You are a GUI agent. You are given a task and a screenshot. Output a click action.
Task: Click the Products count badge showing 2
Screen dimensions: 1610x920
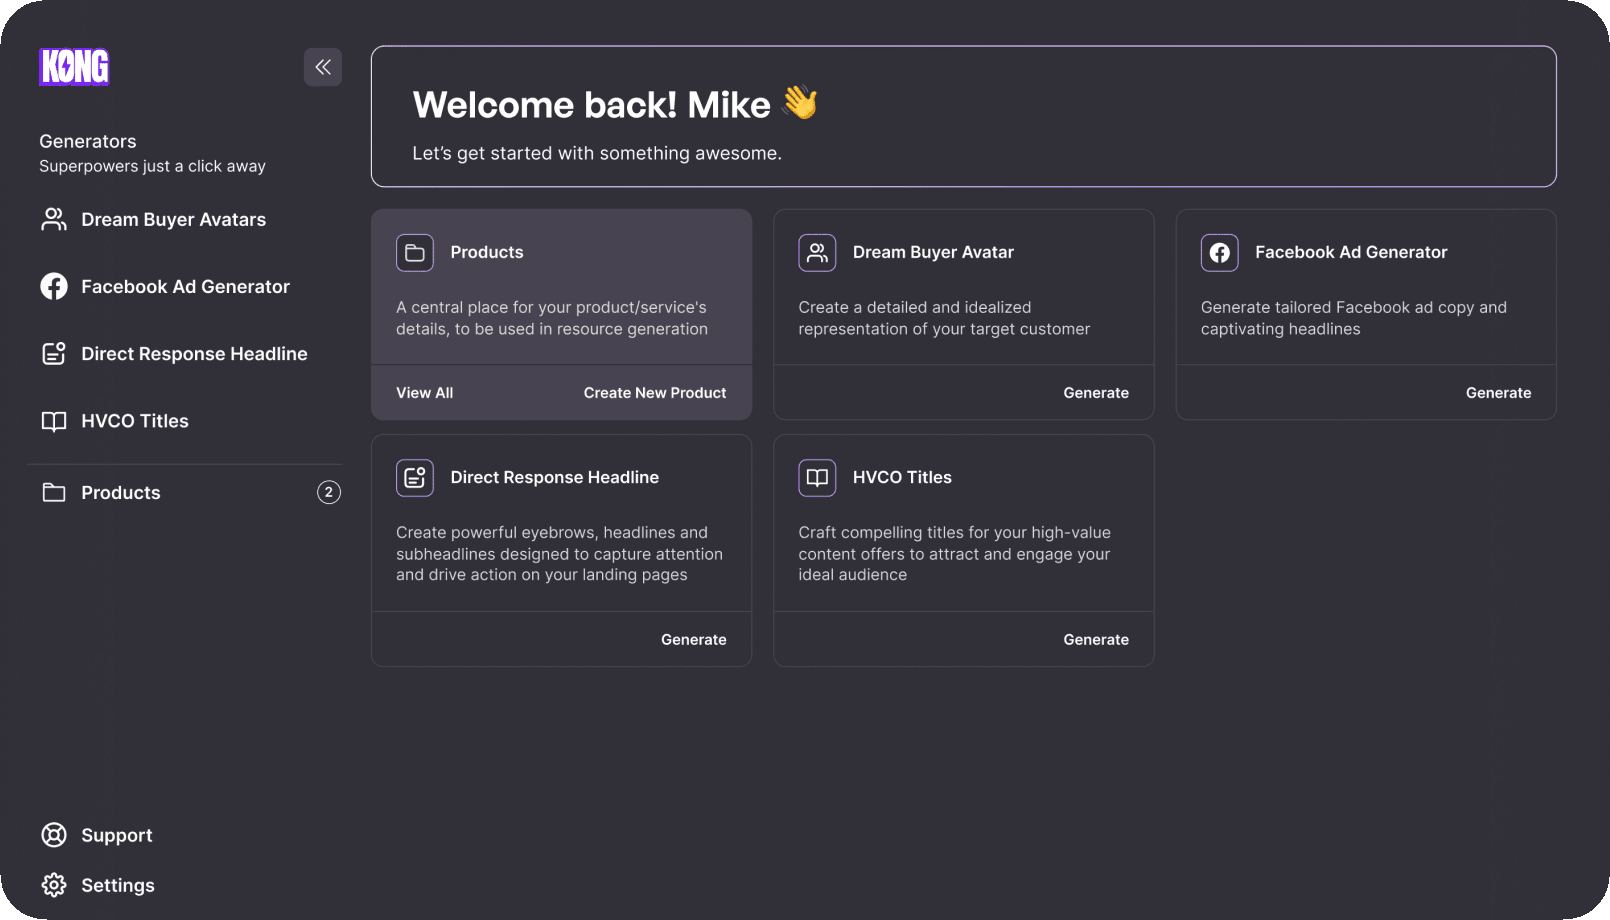[x=328, y=492]
